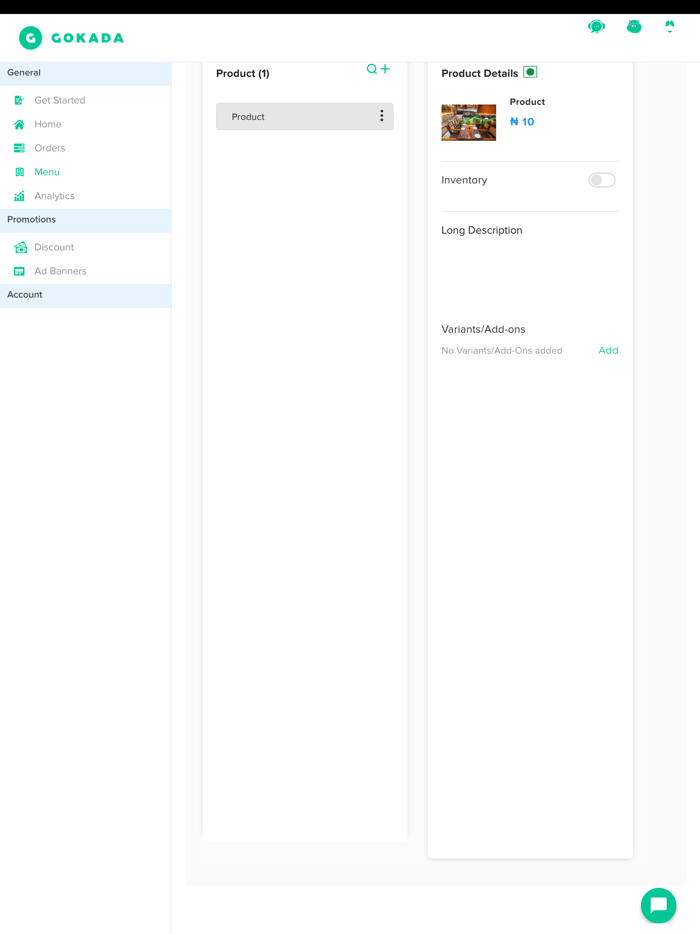Click the Analytics chart icon
The image size is (700, 934).
pyautogui.click(x=19, y=195)
